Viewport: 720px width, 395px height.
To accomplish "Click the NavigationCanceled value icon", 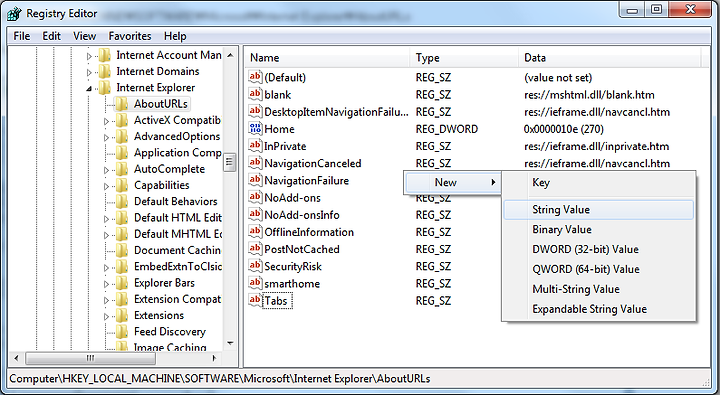I will click(255, 163).
